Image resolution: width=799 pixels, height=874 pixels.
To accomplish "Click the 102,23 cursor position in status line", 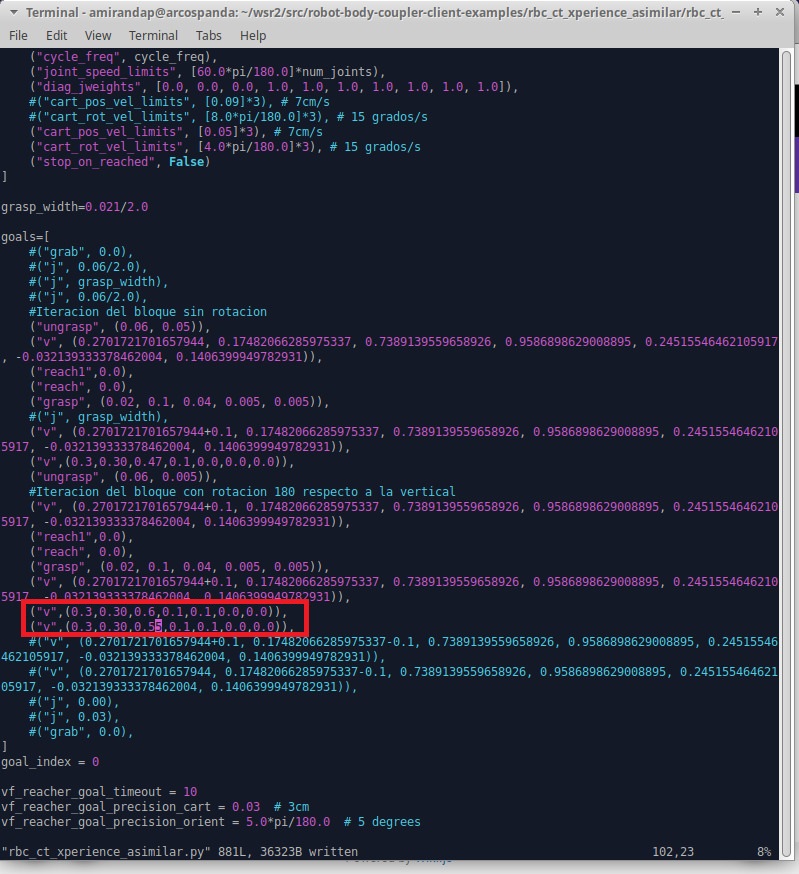I will pyautogui.click(x=671, y=851).
